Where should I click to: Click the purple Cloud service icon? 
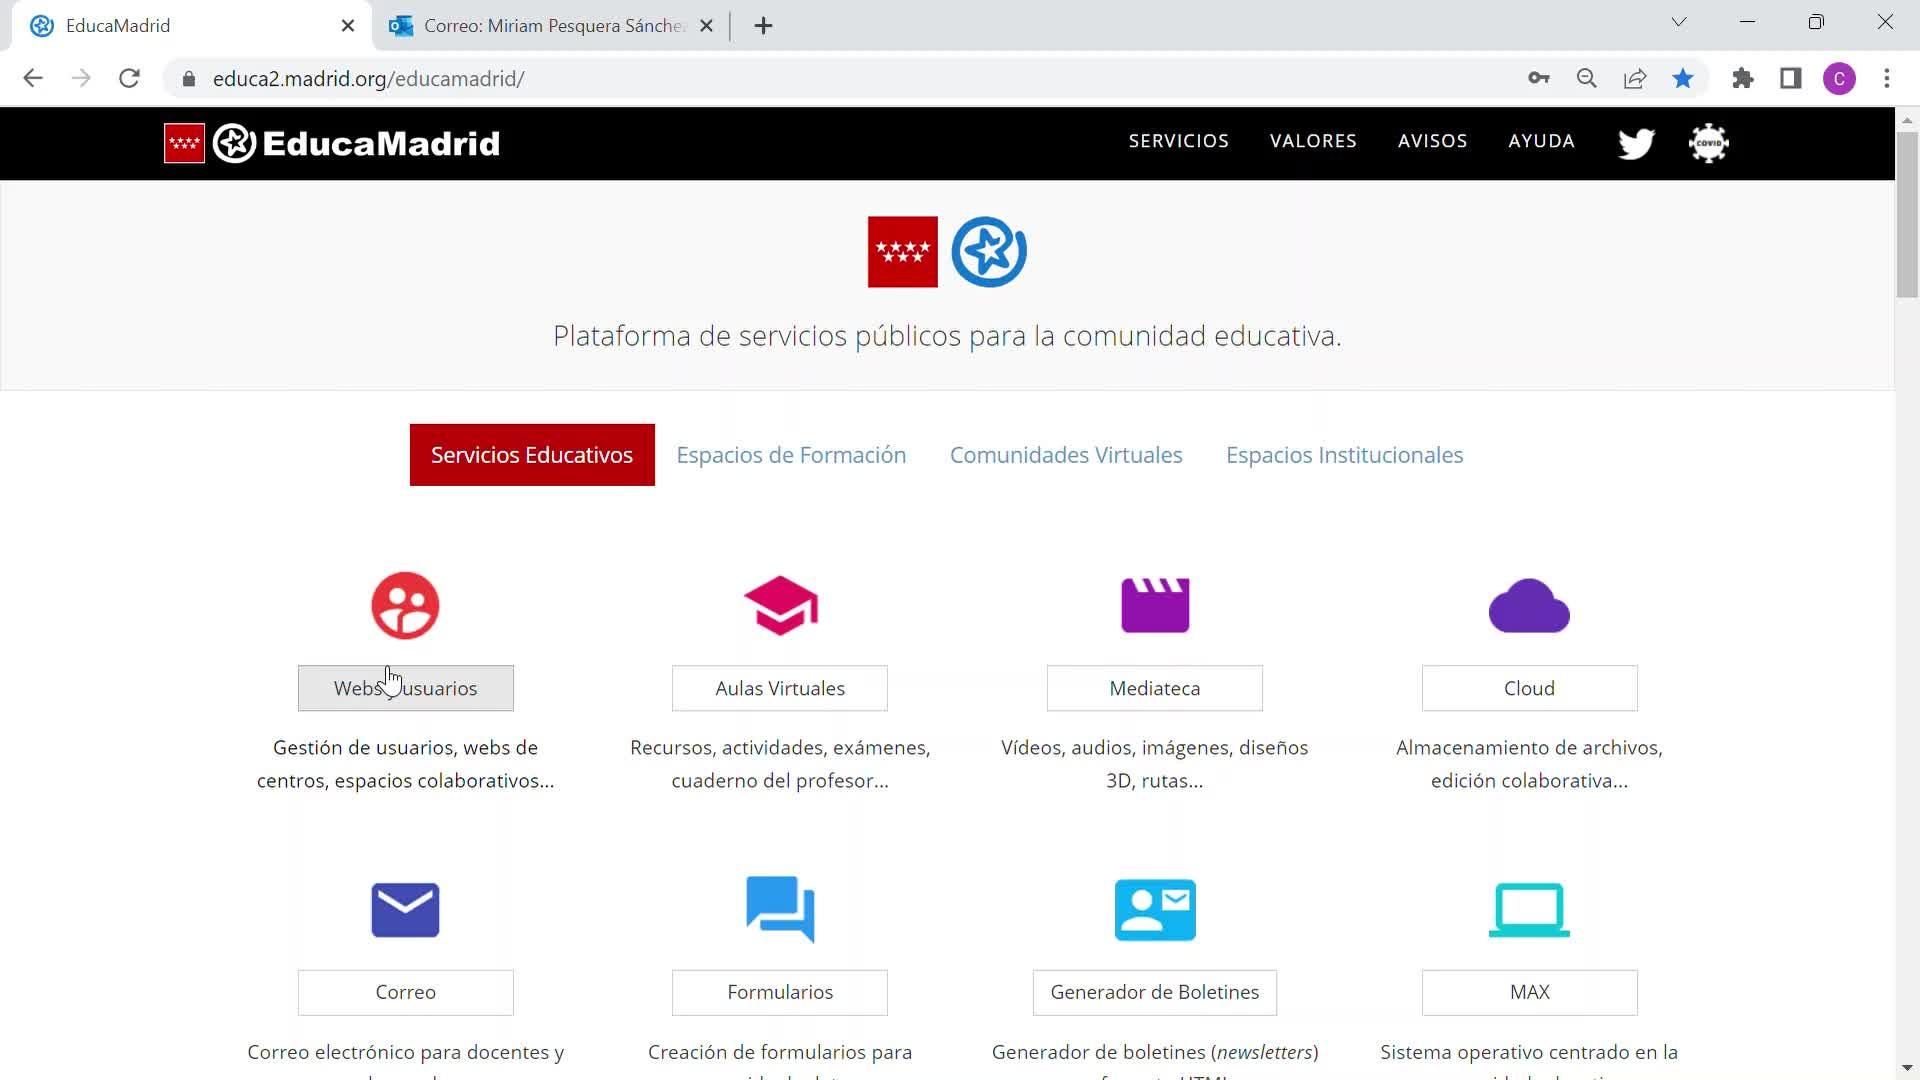[1529, 606]
